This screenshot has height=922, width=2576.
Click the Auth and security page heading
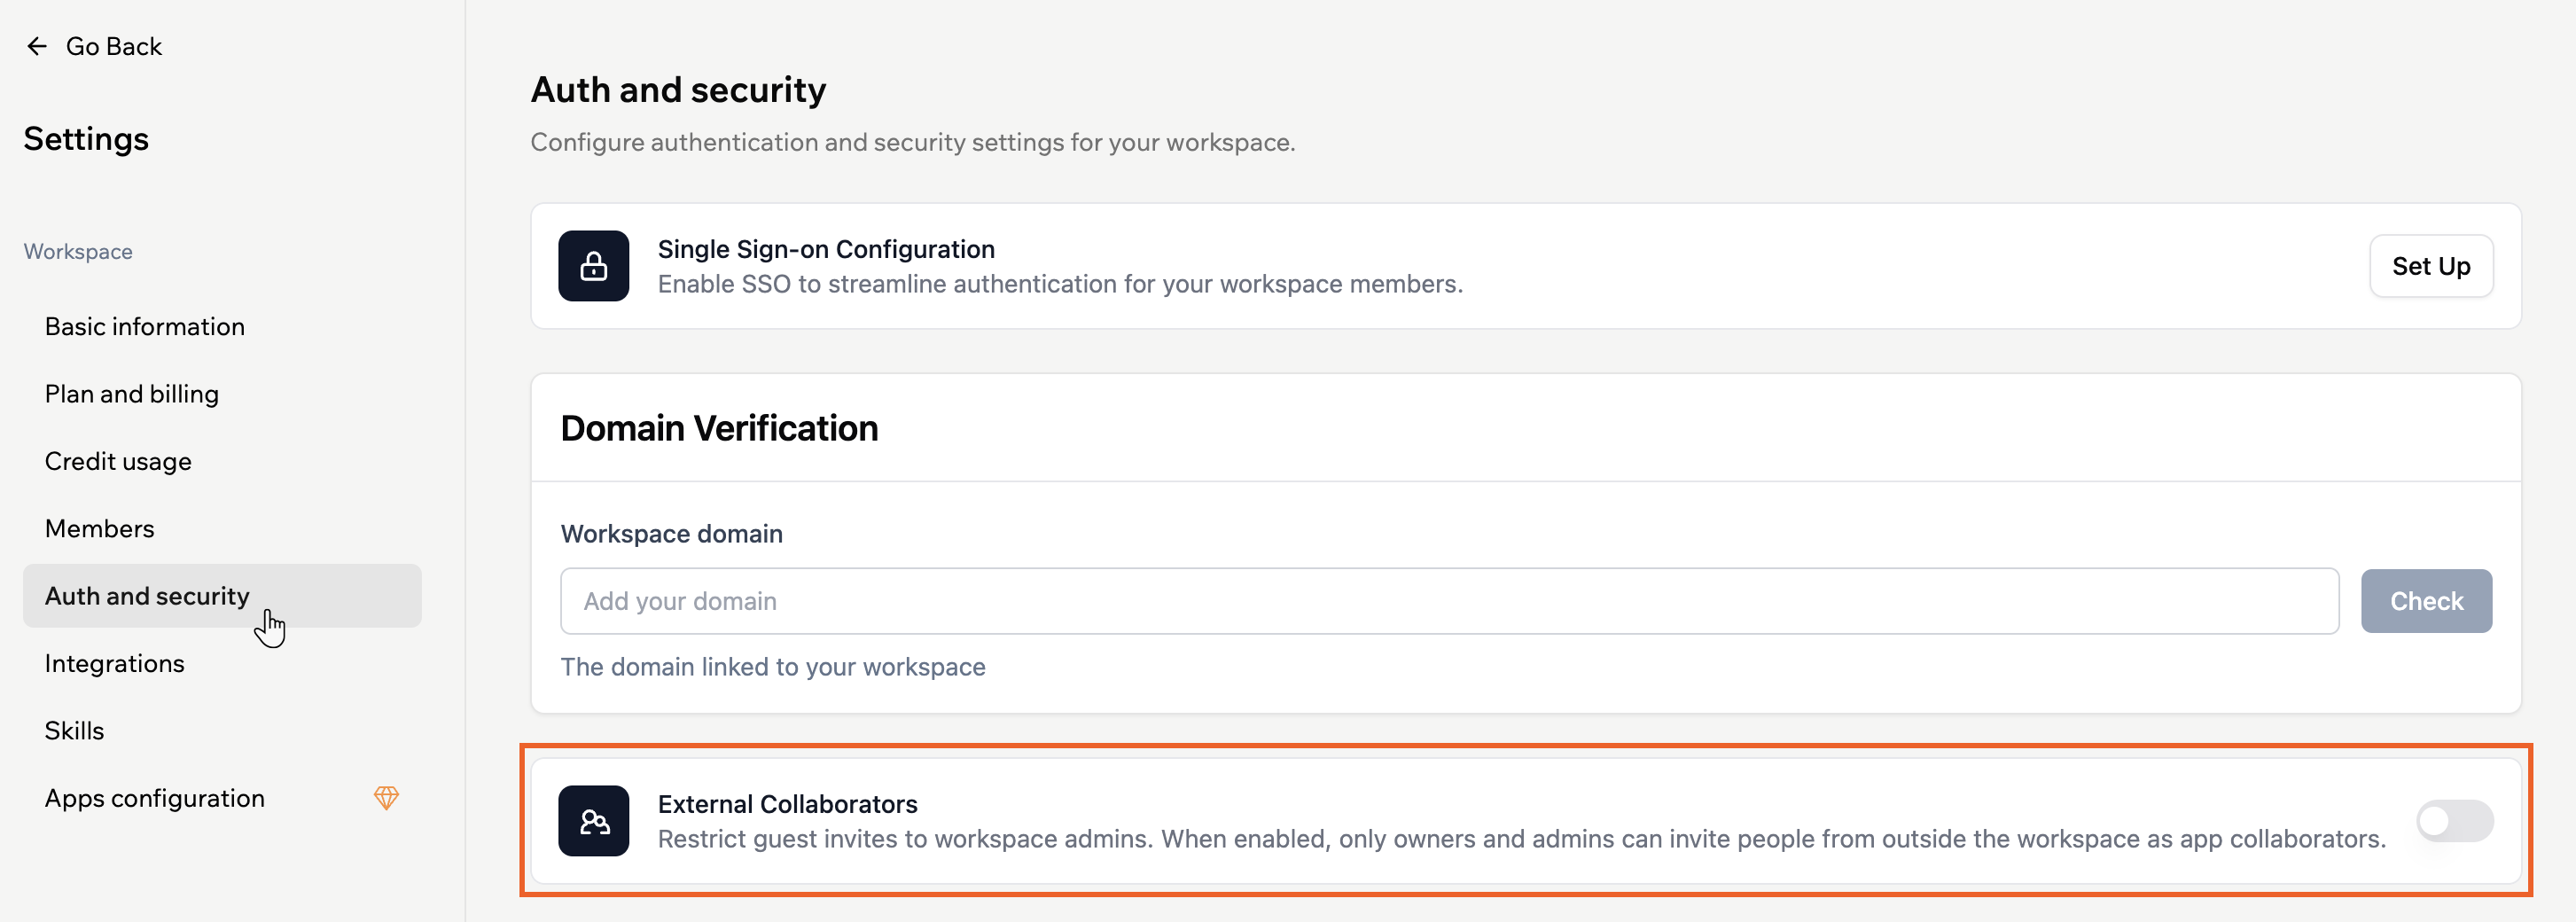click(678, 90)
